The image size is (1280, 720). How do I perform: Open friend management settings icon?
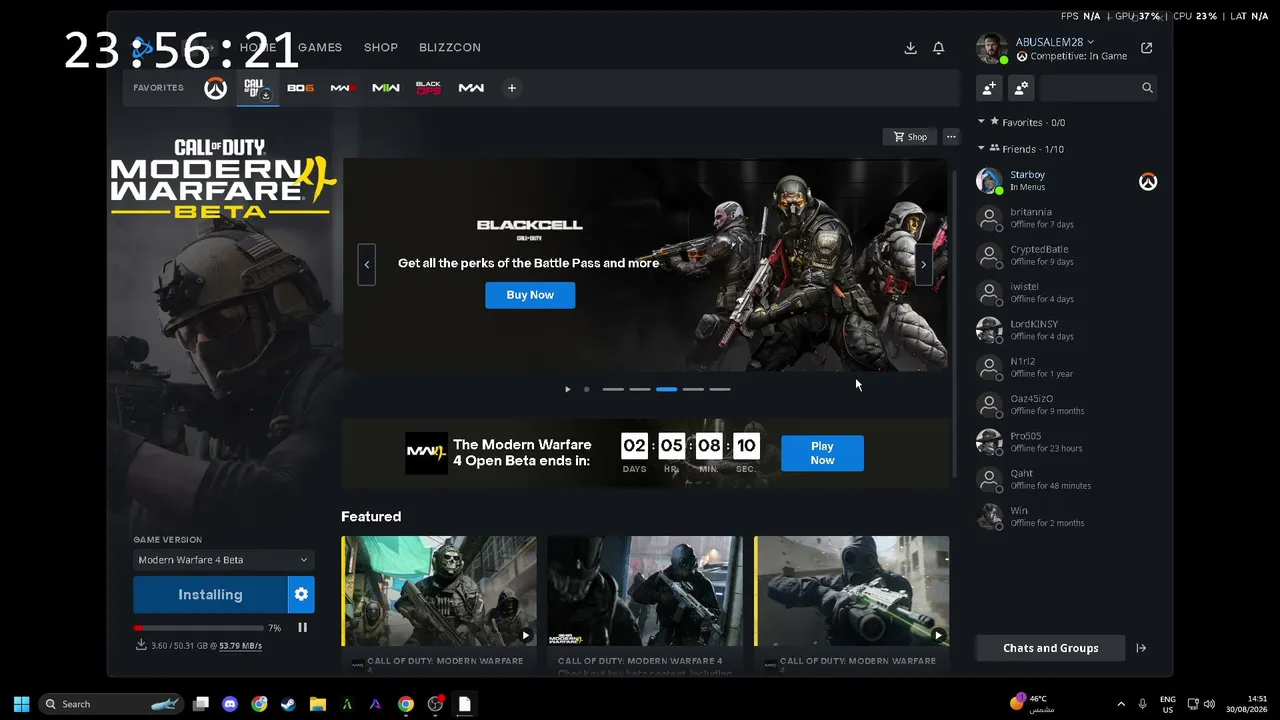coord(1021,88)
